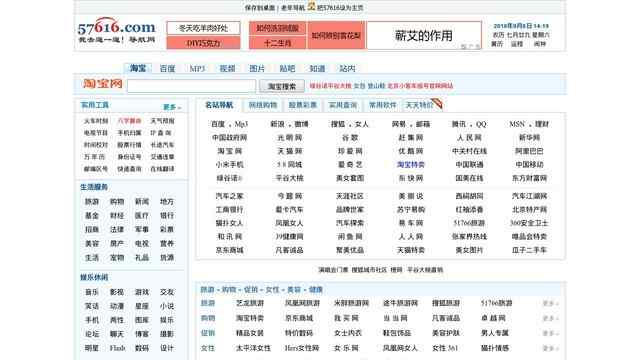
Task: Click 把57616设为主页 link
Action: click(340, 8)
